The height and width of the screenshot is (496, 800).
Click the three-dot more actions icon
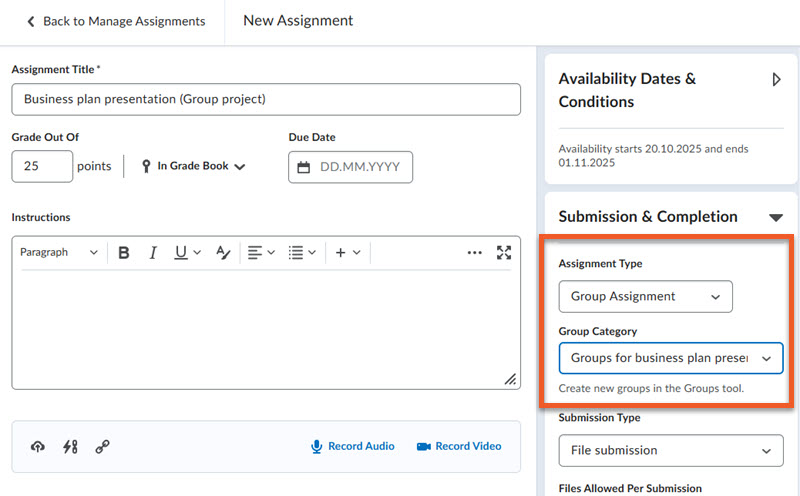click(x=474, y=253)
